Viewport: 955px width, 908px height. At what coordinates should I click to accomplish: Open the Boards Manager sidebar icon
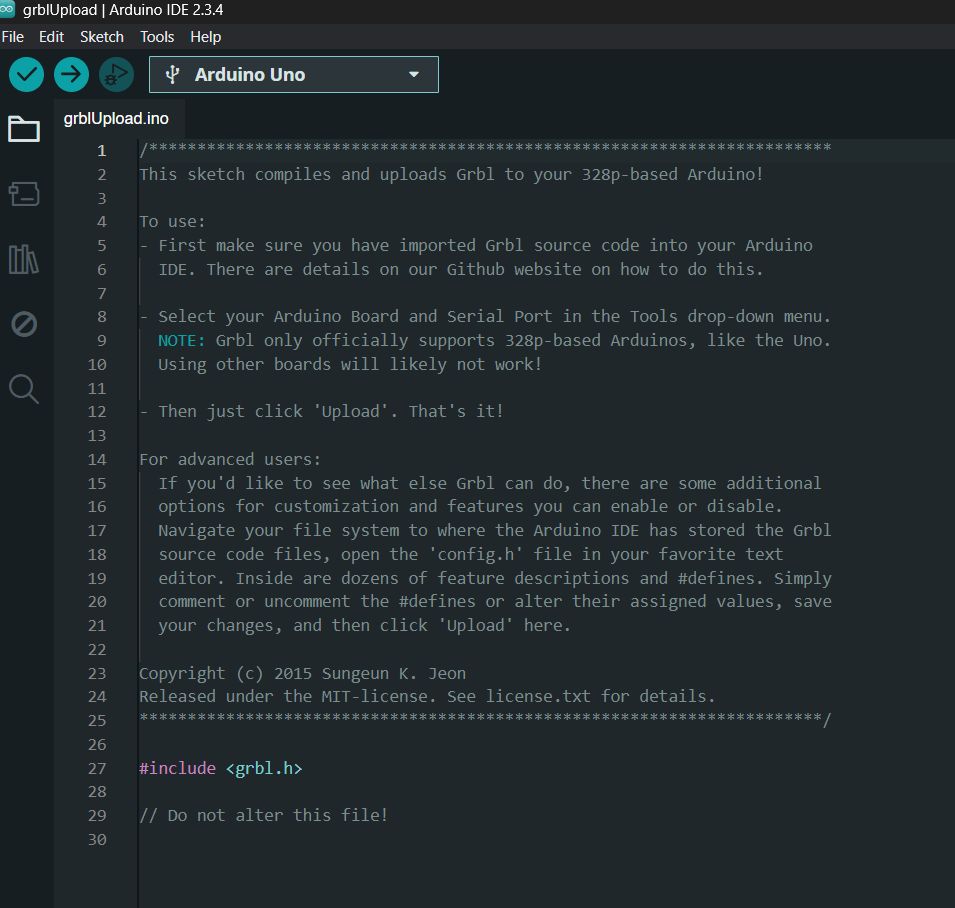tap(24, 194)
